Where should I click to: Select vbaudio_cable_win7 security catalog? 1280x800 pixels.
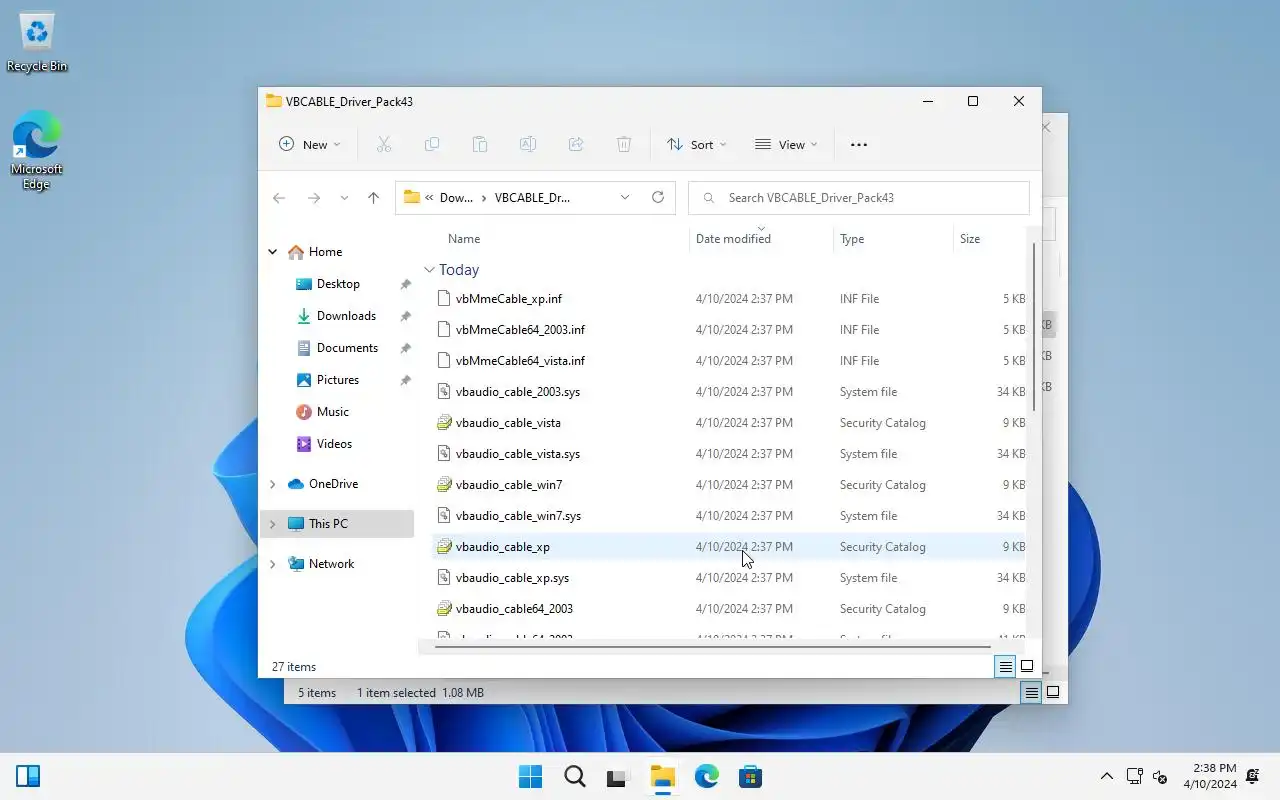point(730,485)
